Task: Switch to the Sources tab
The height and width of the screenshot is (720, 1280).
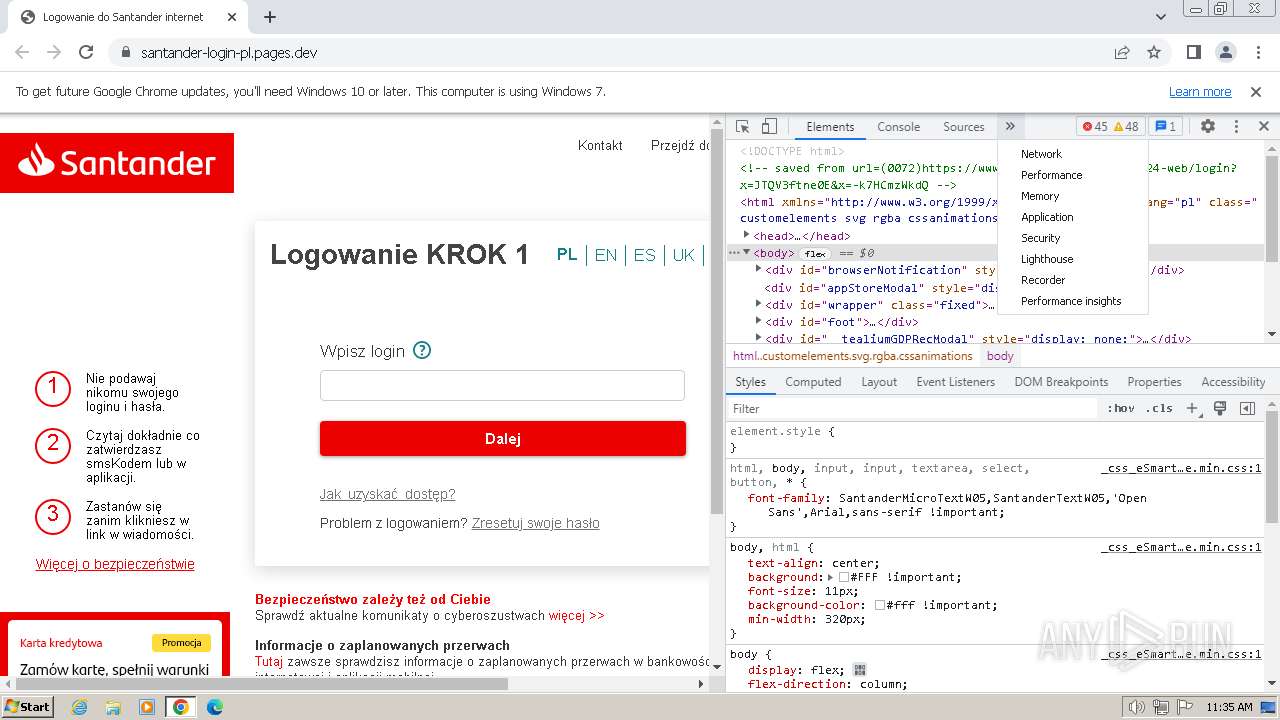Action: click(964, 127)
